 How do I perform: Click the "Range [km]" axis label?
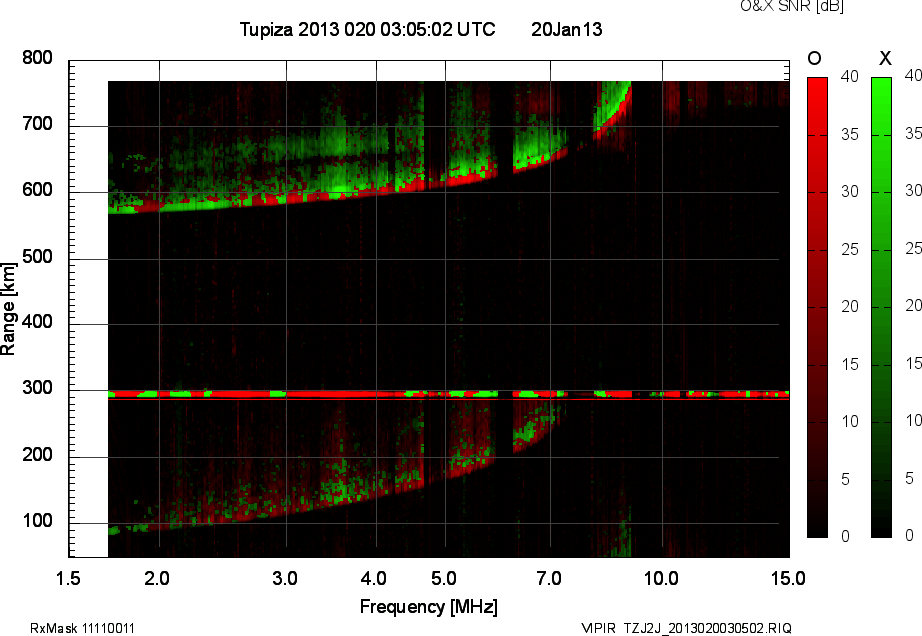click(x=8, y=309)
